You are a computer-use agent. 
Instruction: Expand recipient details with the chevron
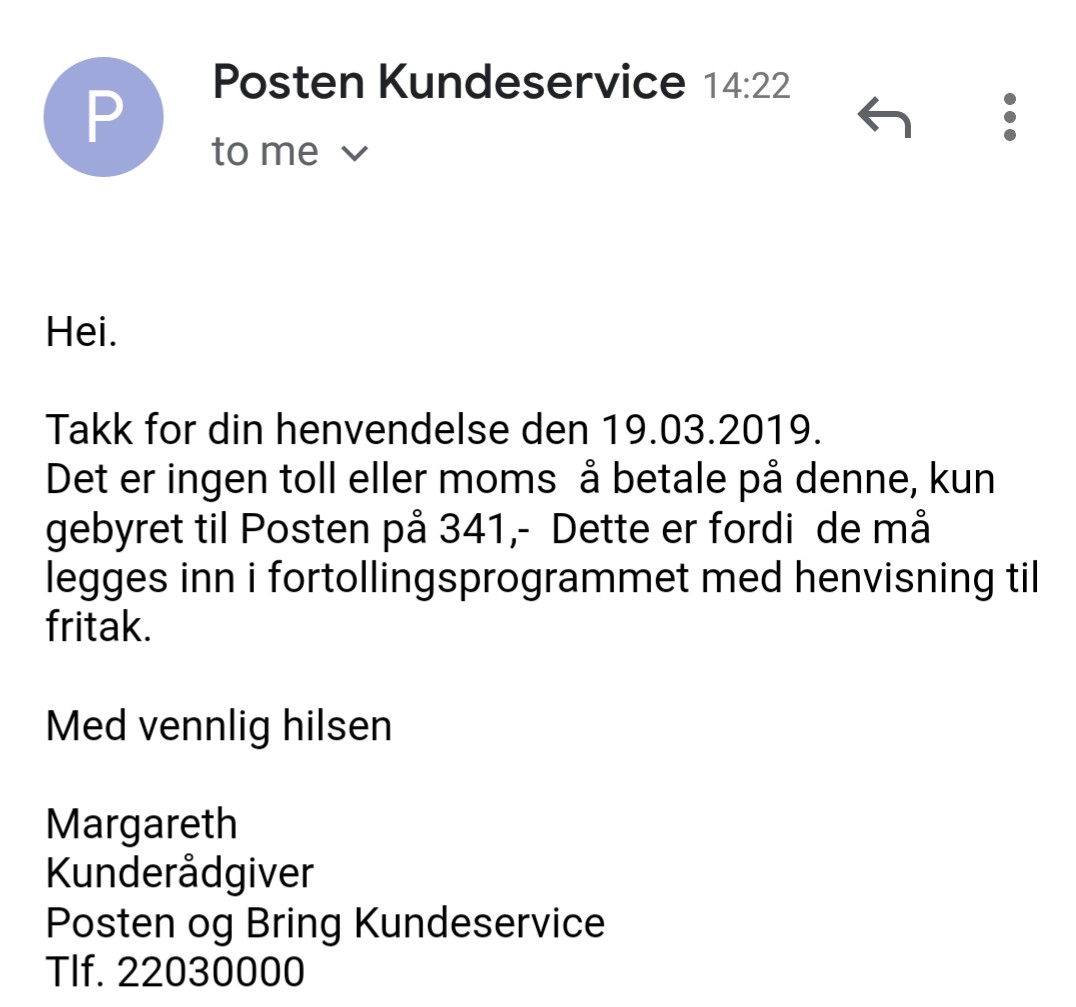pos(355,154)
